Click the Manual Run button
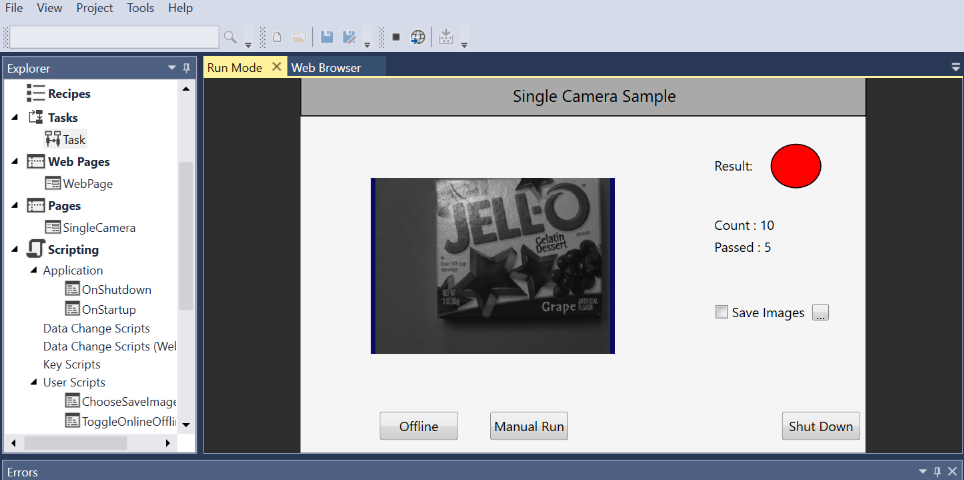The image size is (964, 480). click(529, 426)
